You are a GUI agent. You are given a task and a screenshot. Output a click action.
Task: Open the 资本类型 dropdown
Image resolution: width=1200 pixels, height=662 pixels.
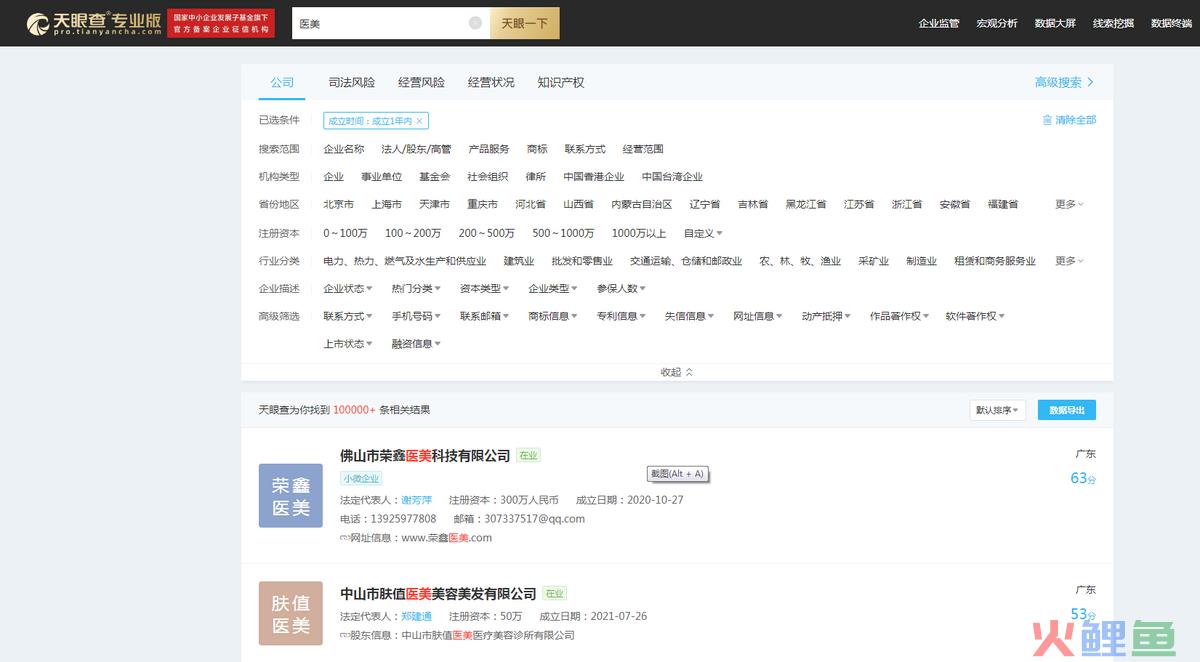(x=484, y=288)
